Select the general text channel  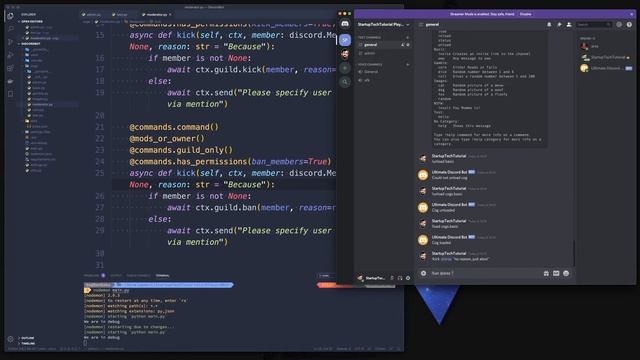pyautogui.click(x=383, y=45)
